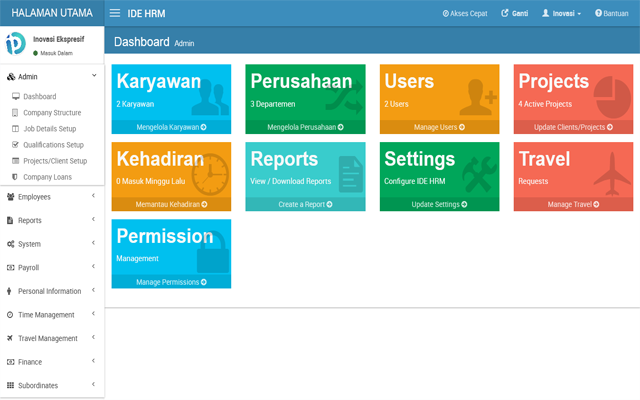Click Mengelola Perusahaan link

(305, 127)
